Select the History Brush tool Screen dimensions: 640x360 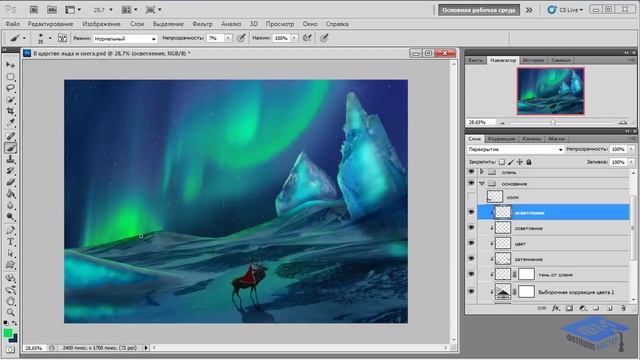[11, 171]
